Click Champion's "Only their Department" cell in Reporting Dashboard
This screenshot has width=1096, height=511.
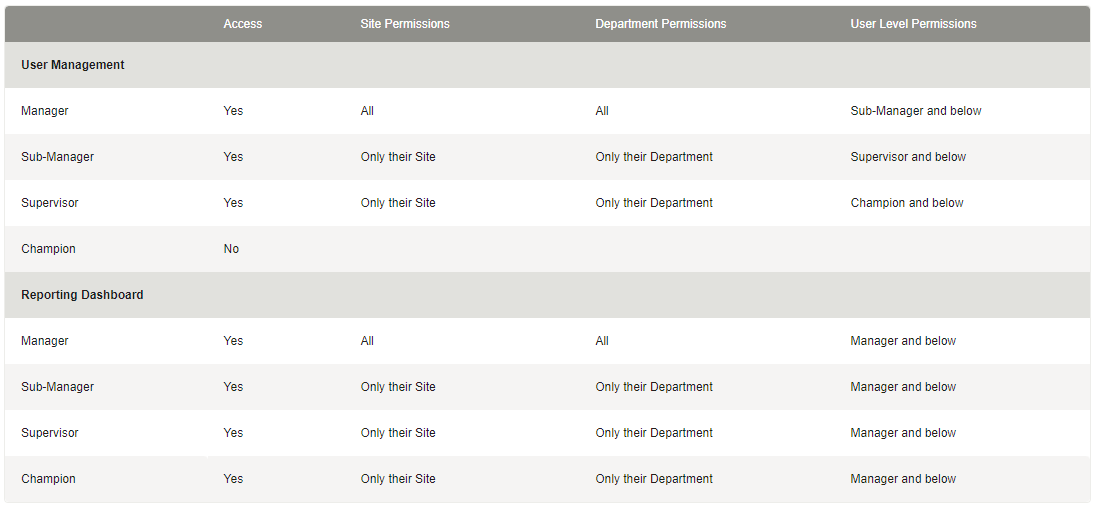click(x=654, y=479)
